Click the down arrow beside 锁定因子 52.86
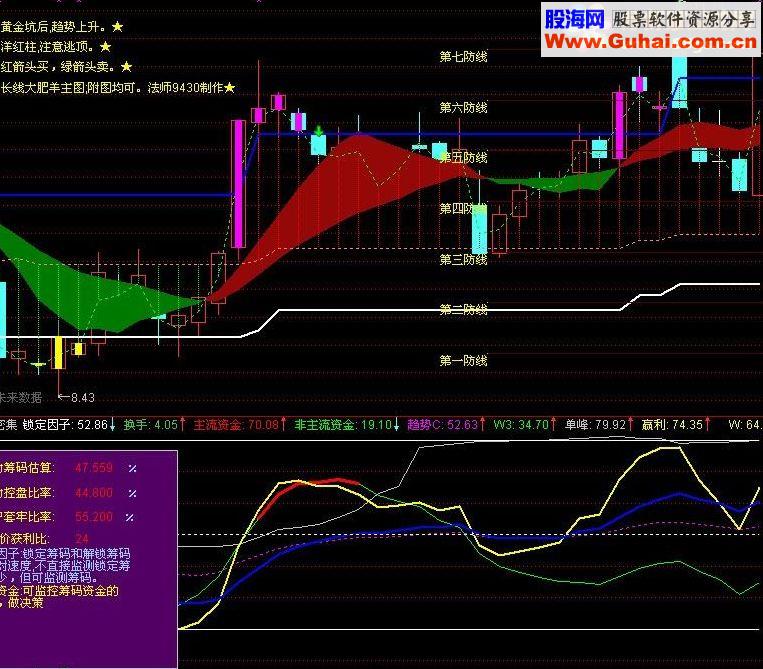The height and width of the screenshot is (669, 763). point(112,425)
